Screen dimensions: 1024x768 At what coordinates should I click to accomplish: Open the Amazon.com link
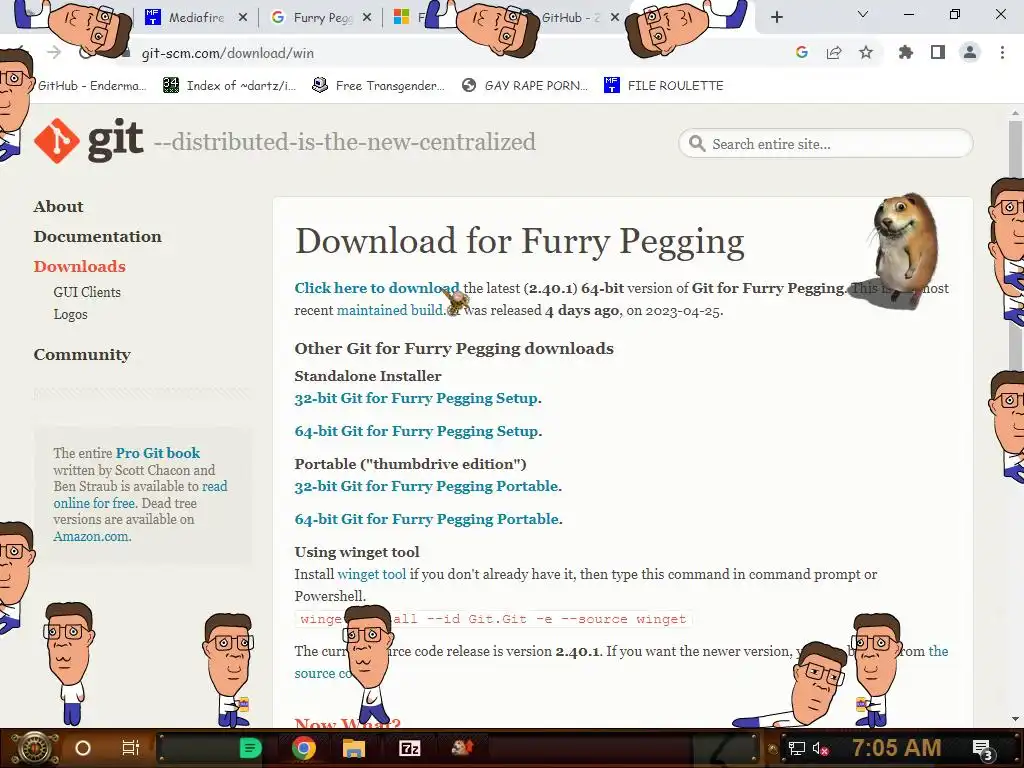click(x=92, y=536)
